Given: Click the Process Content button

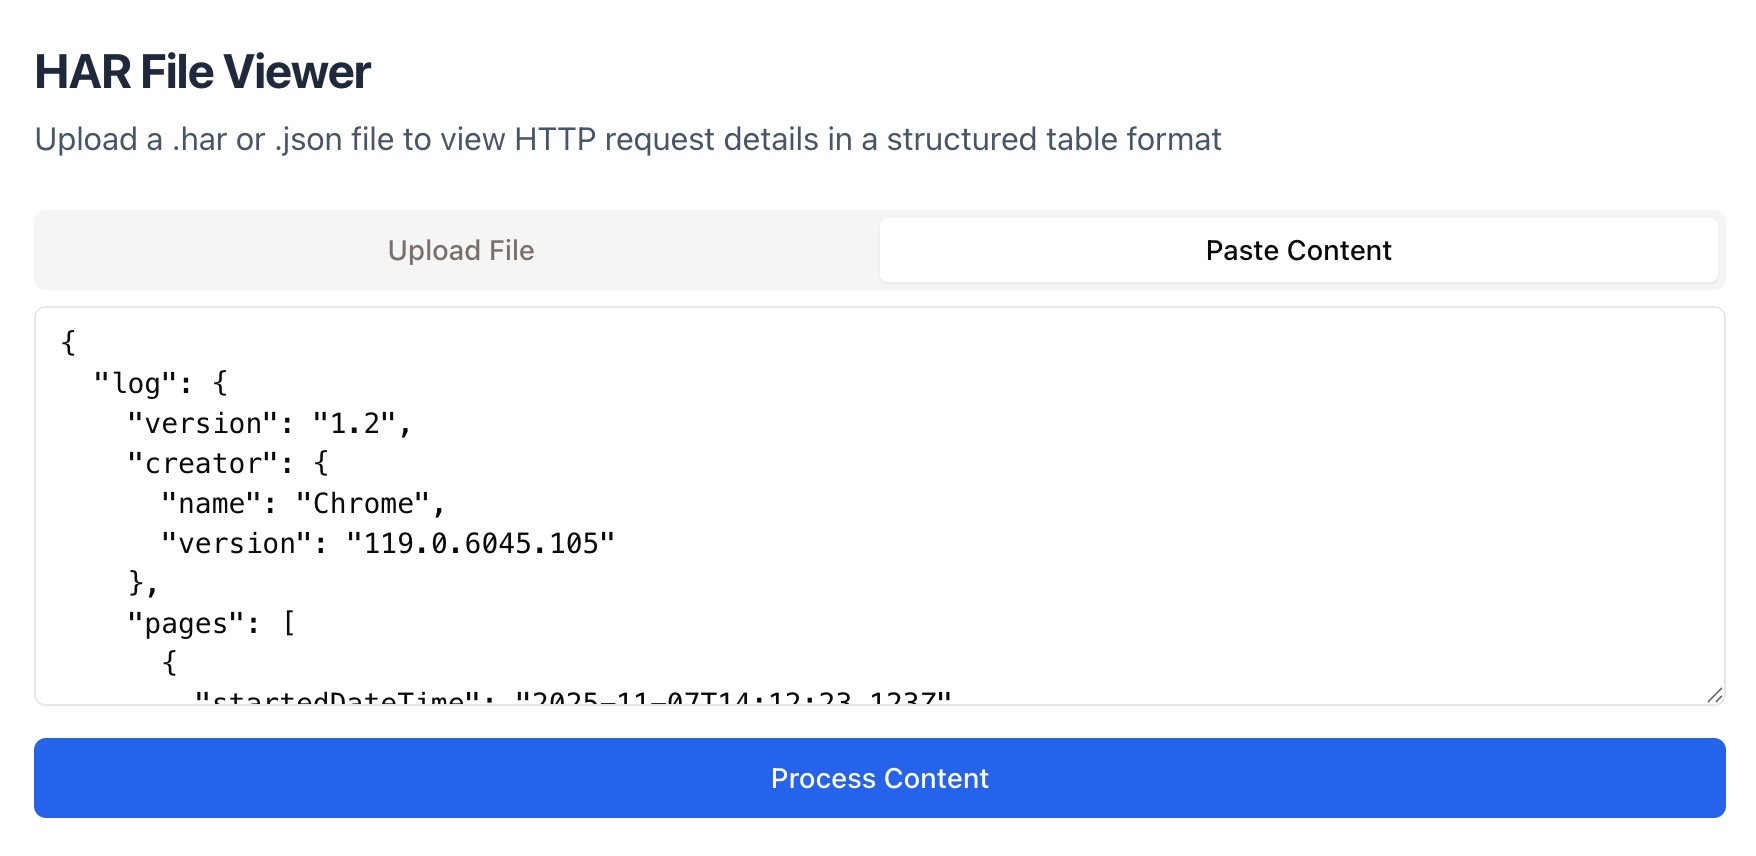Looking at the screenshot, I should 879,778.
